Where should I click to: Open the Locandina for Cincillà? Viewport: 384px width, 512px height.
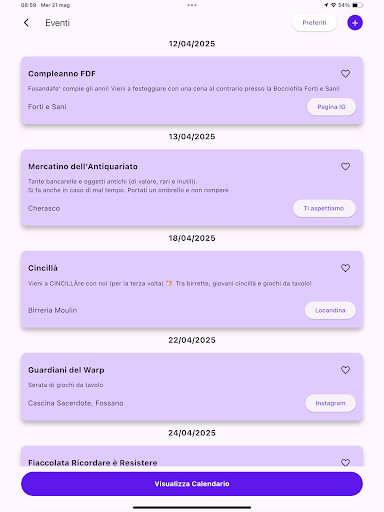330,310
